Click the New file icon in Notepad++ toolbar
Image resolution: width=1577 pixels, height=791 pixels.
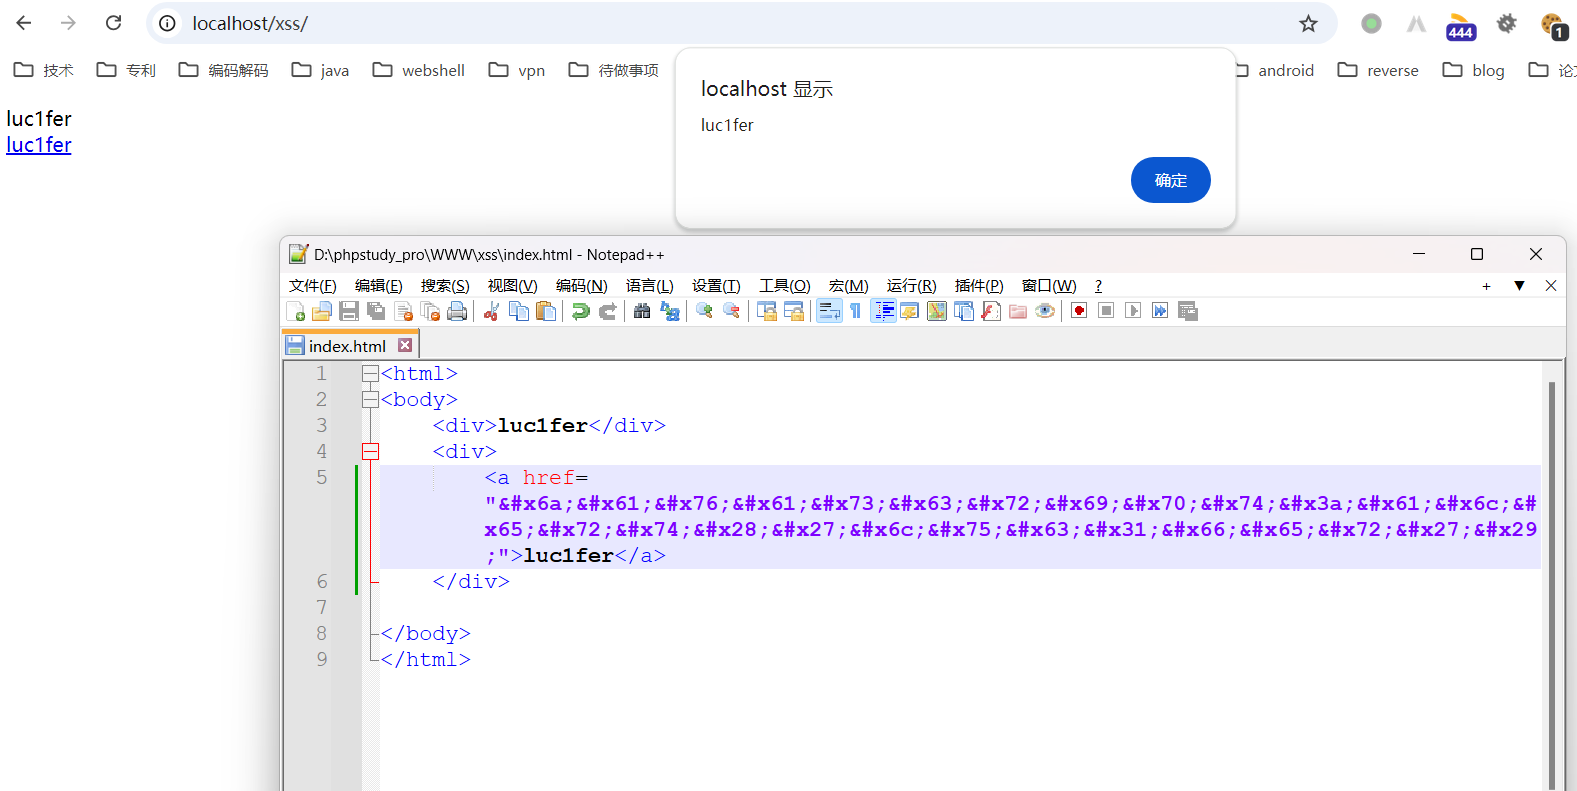point(295,311)
